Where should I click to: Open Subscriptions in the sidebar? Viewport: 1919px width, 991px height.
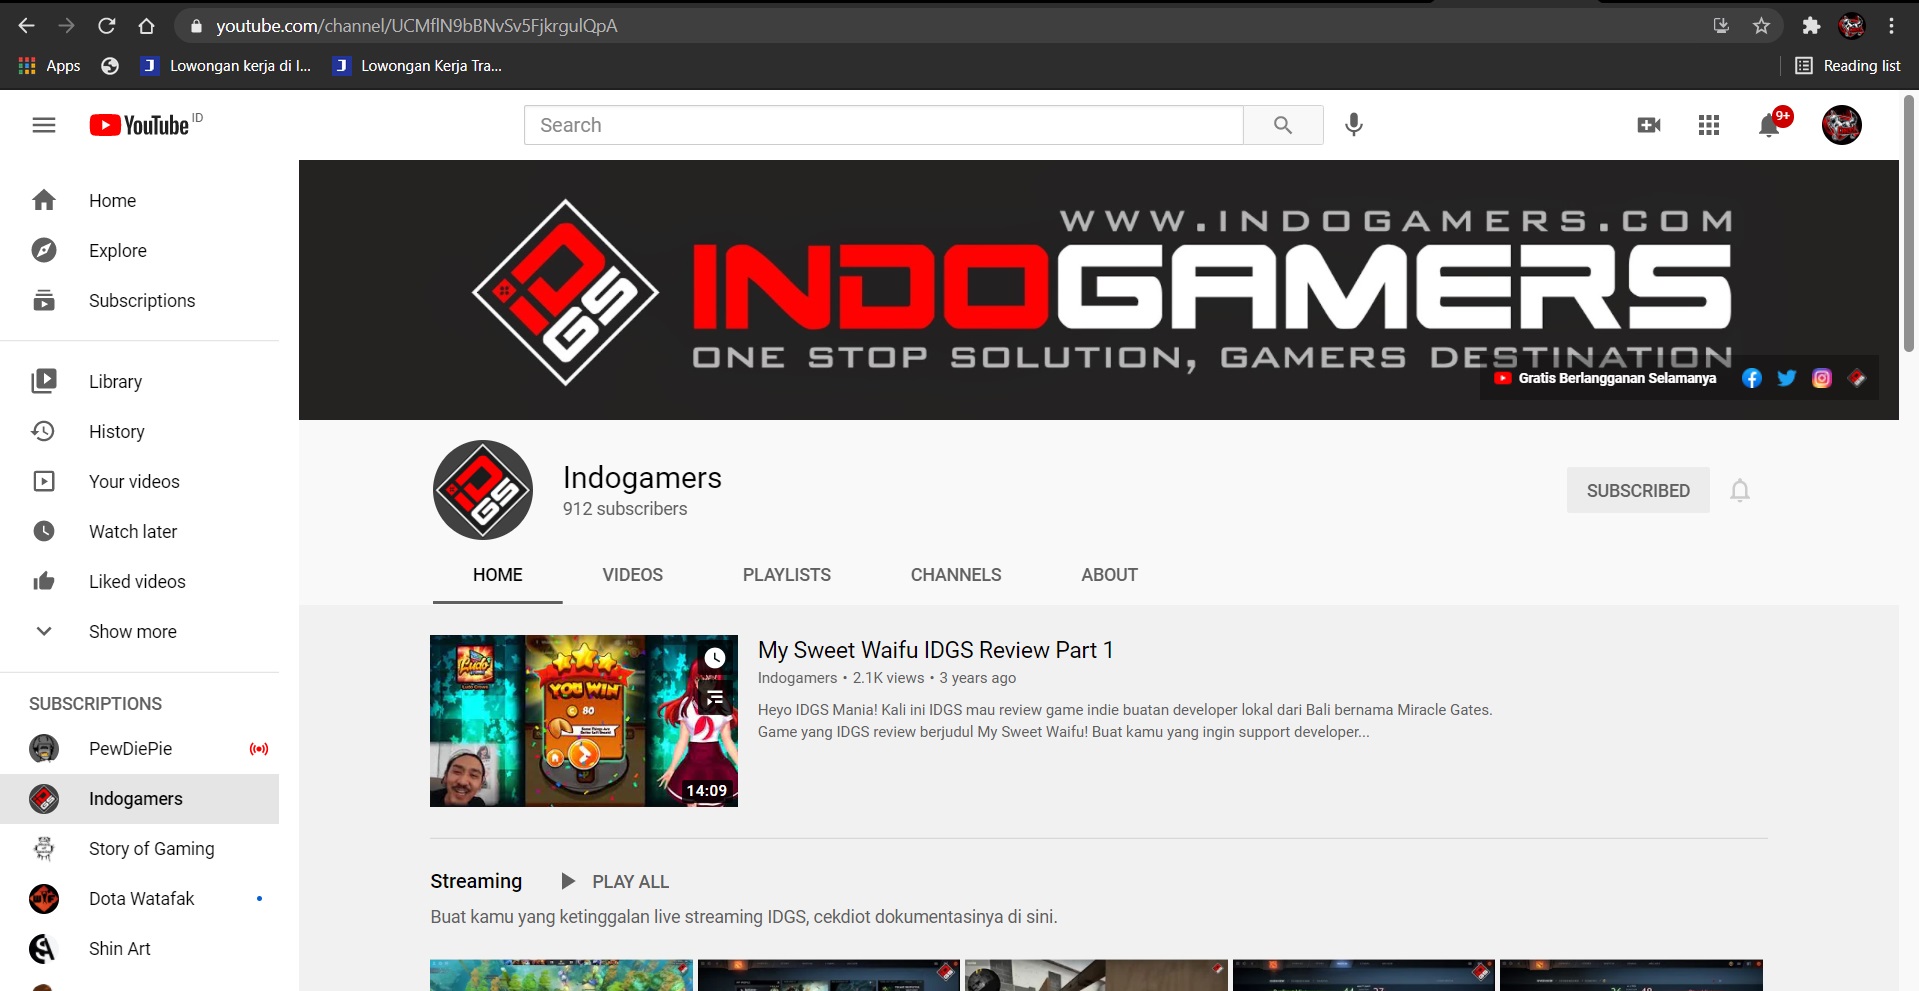(139, 300)
